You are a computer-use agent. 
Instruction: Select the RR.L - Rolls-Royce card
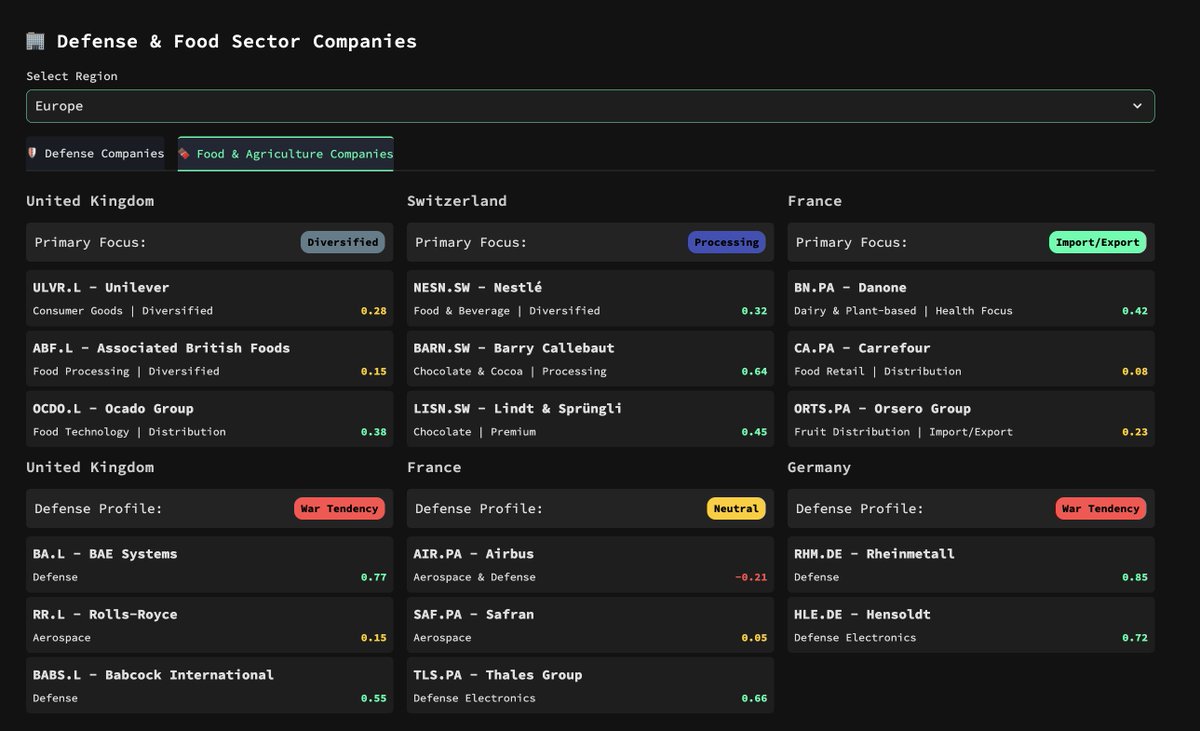(x=210, y=625)
